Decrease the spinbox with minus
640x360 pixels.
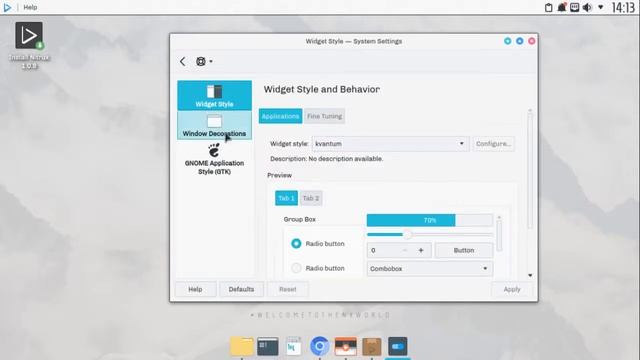point(404,250)
